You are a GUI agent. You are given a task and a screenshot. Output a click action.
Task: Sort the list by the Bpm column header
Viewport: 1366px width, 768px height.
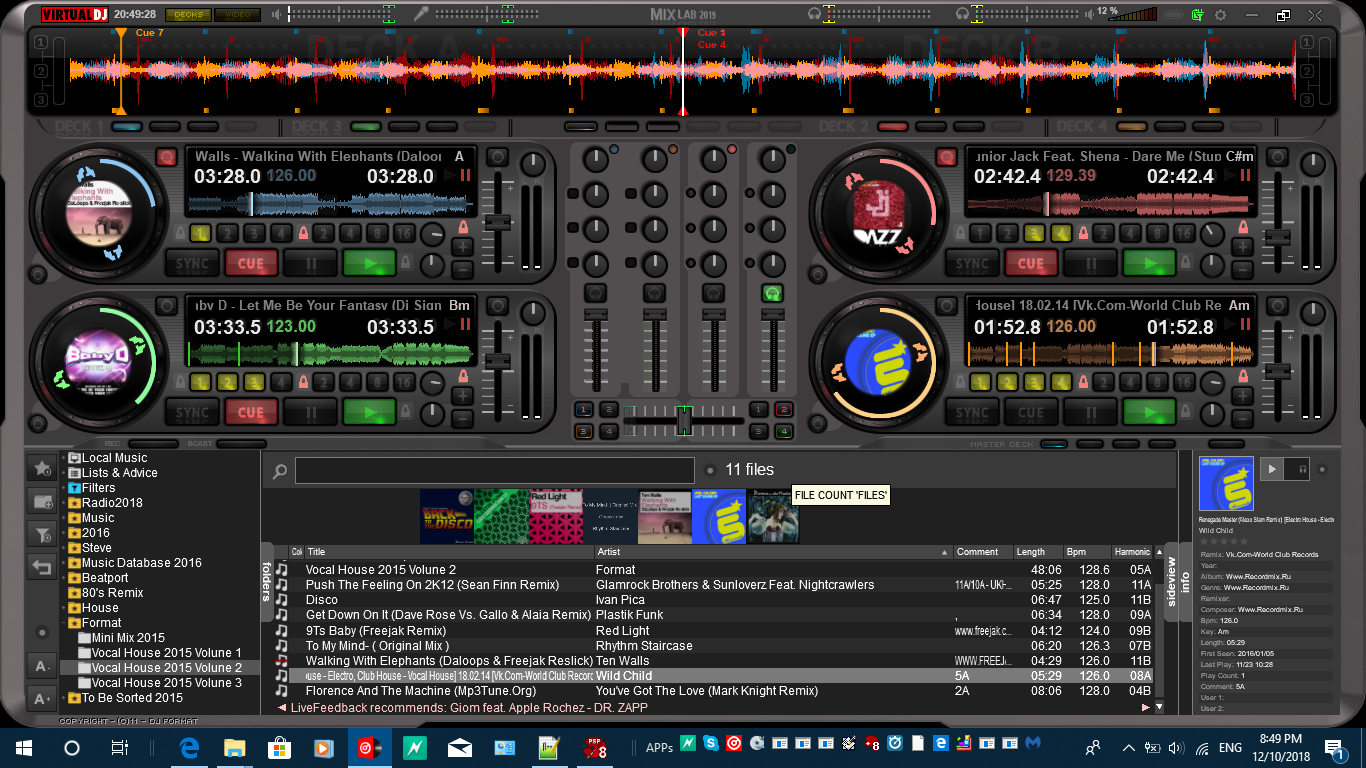pyautogui.click(x=1087, y=552)
